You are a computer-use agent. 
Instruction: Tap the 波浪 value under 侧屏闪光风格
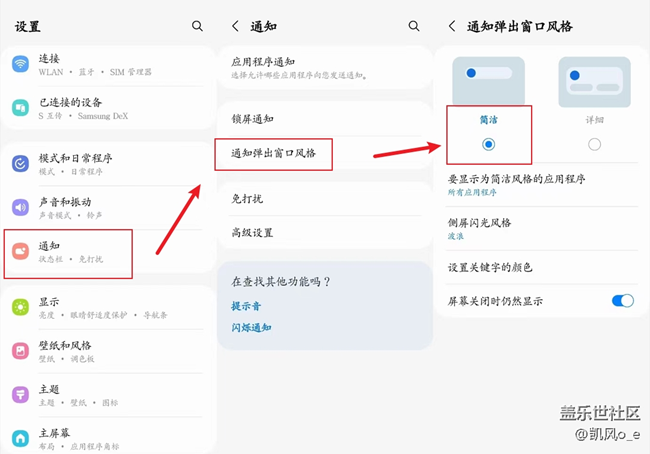point(456,236)
